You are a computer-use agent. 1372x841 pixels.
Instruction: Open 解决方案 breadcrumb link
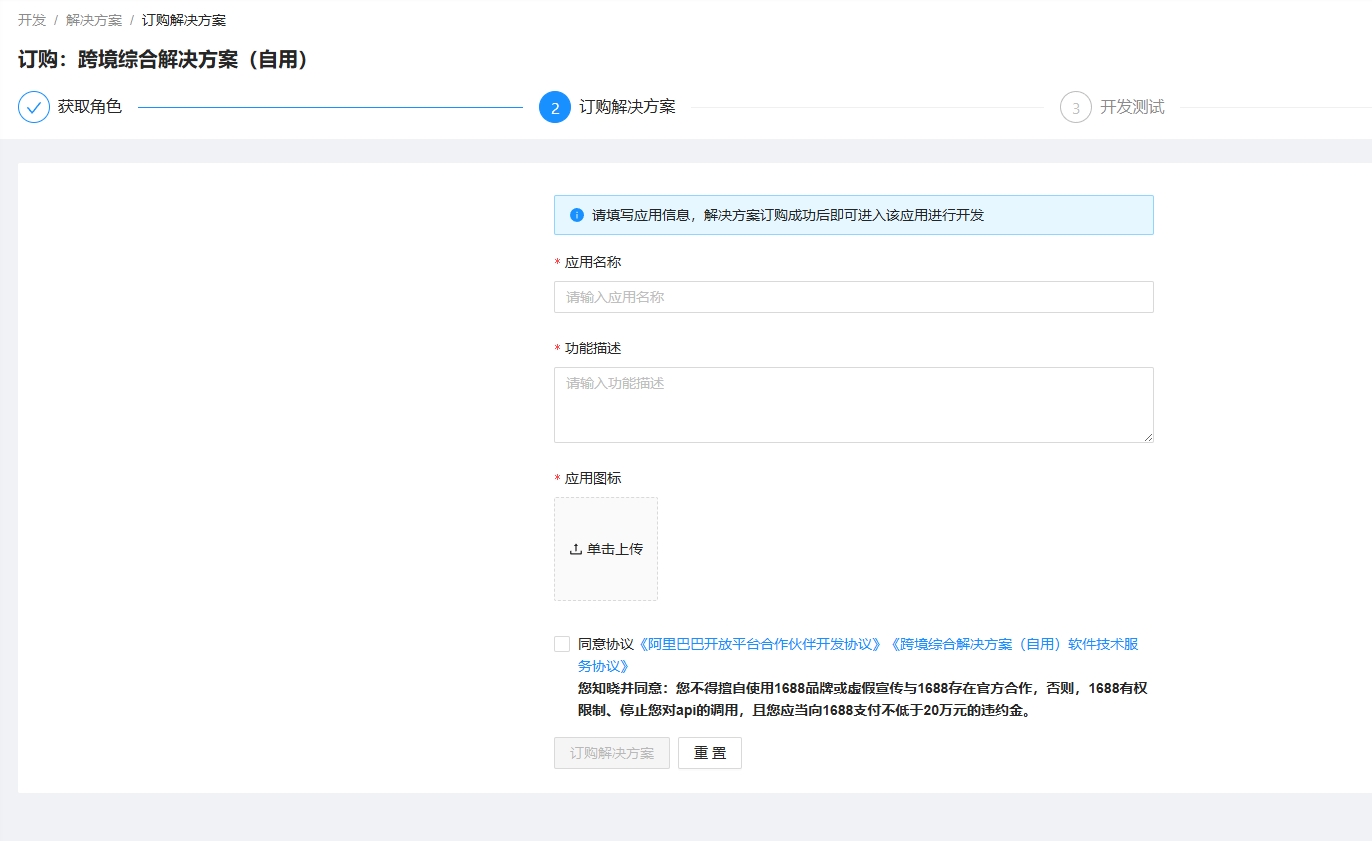(x=94, y=20)
